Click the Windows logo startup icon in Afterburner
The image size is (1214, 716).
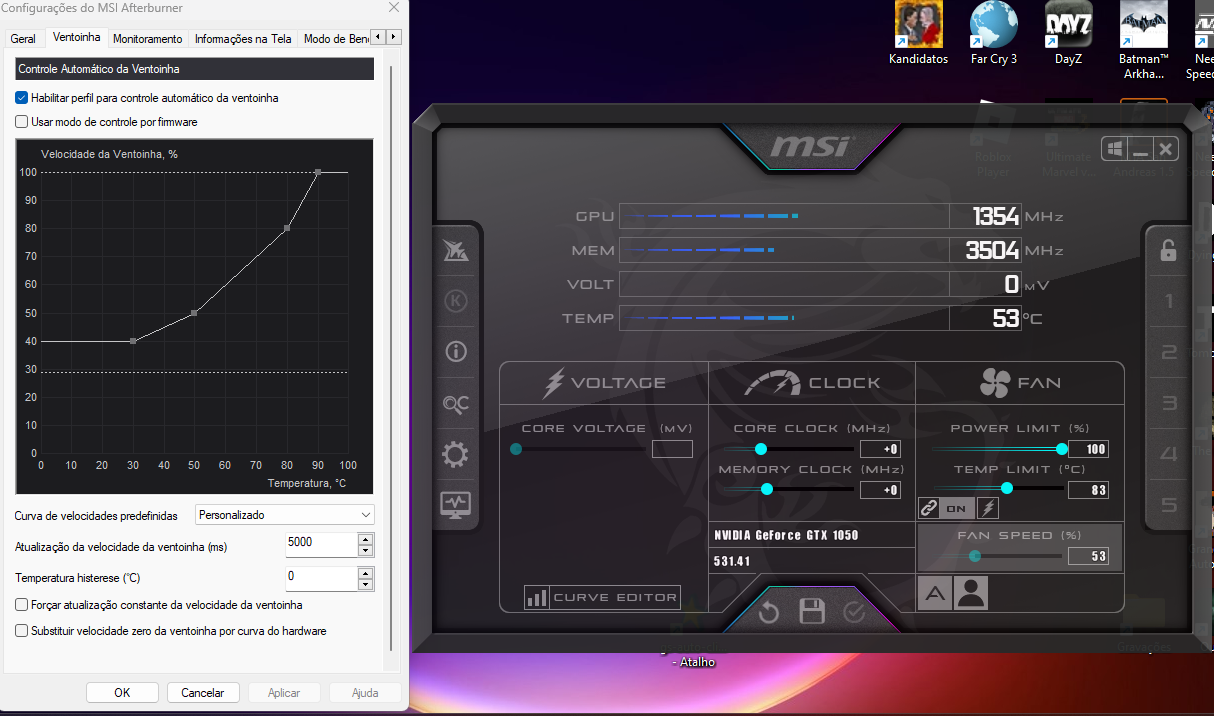pos(1115,149)
